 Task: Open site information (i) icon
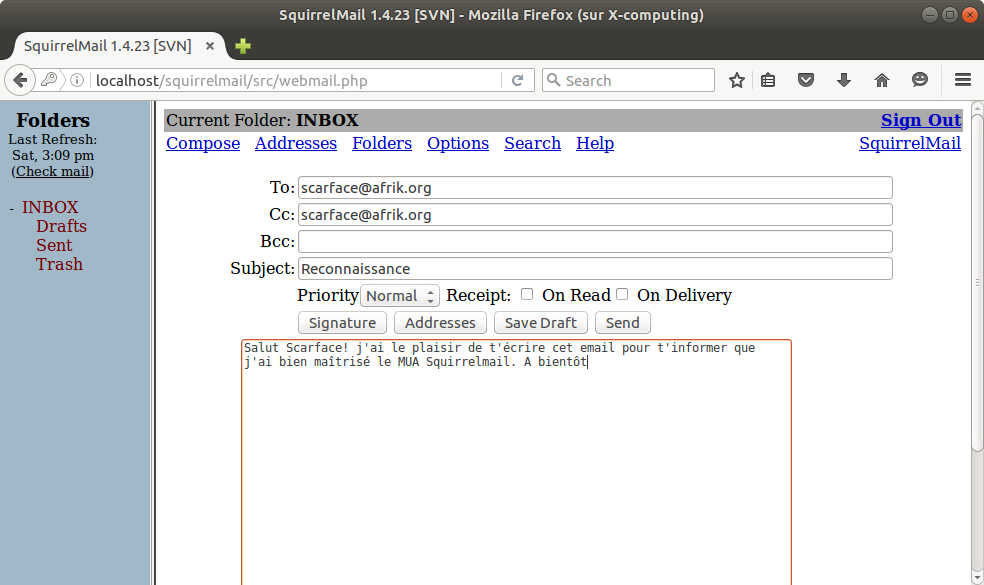click(x=77, y=80)
